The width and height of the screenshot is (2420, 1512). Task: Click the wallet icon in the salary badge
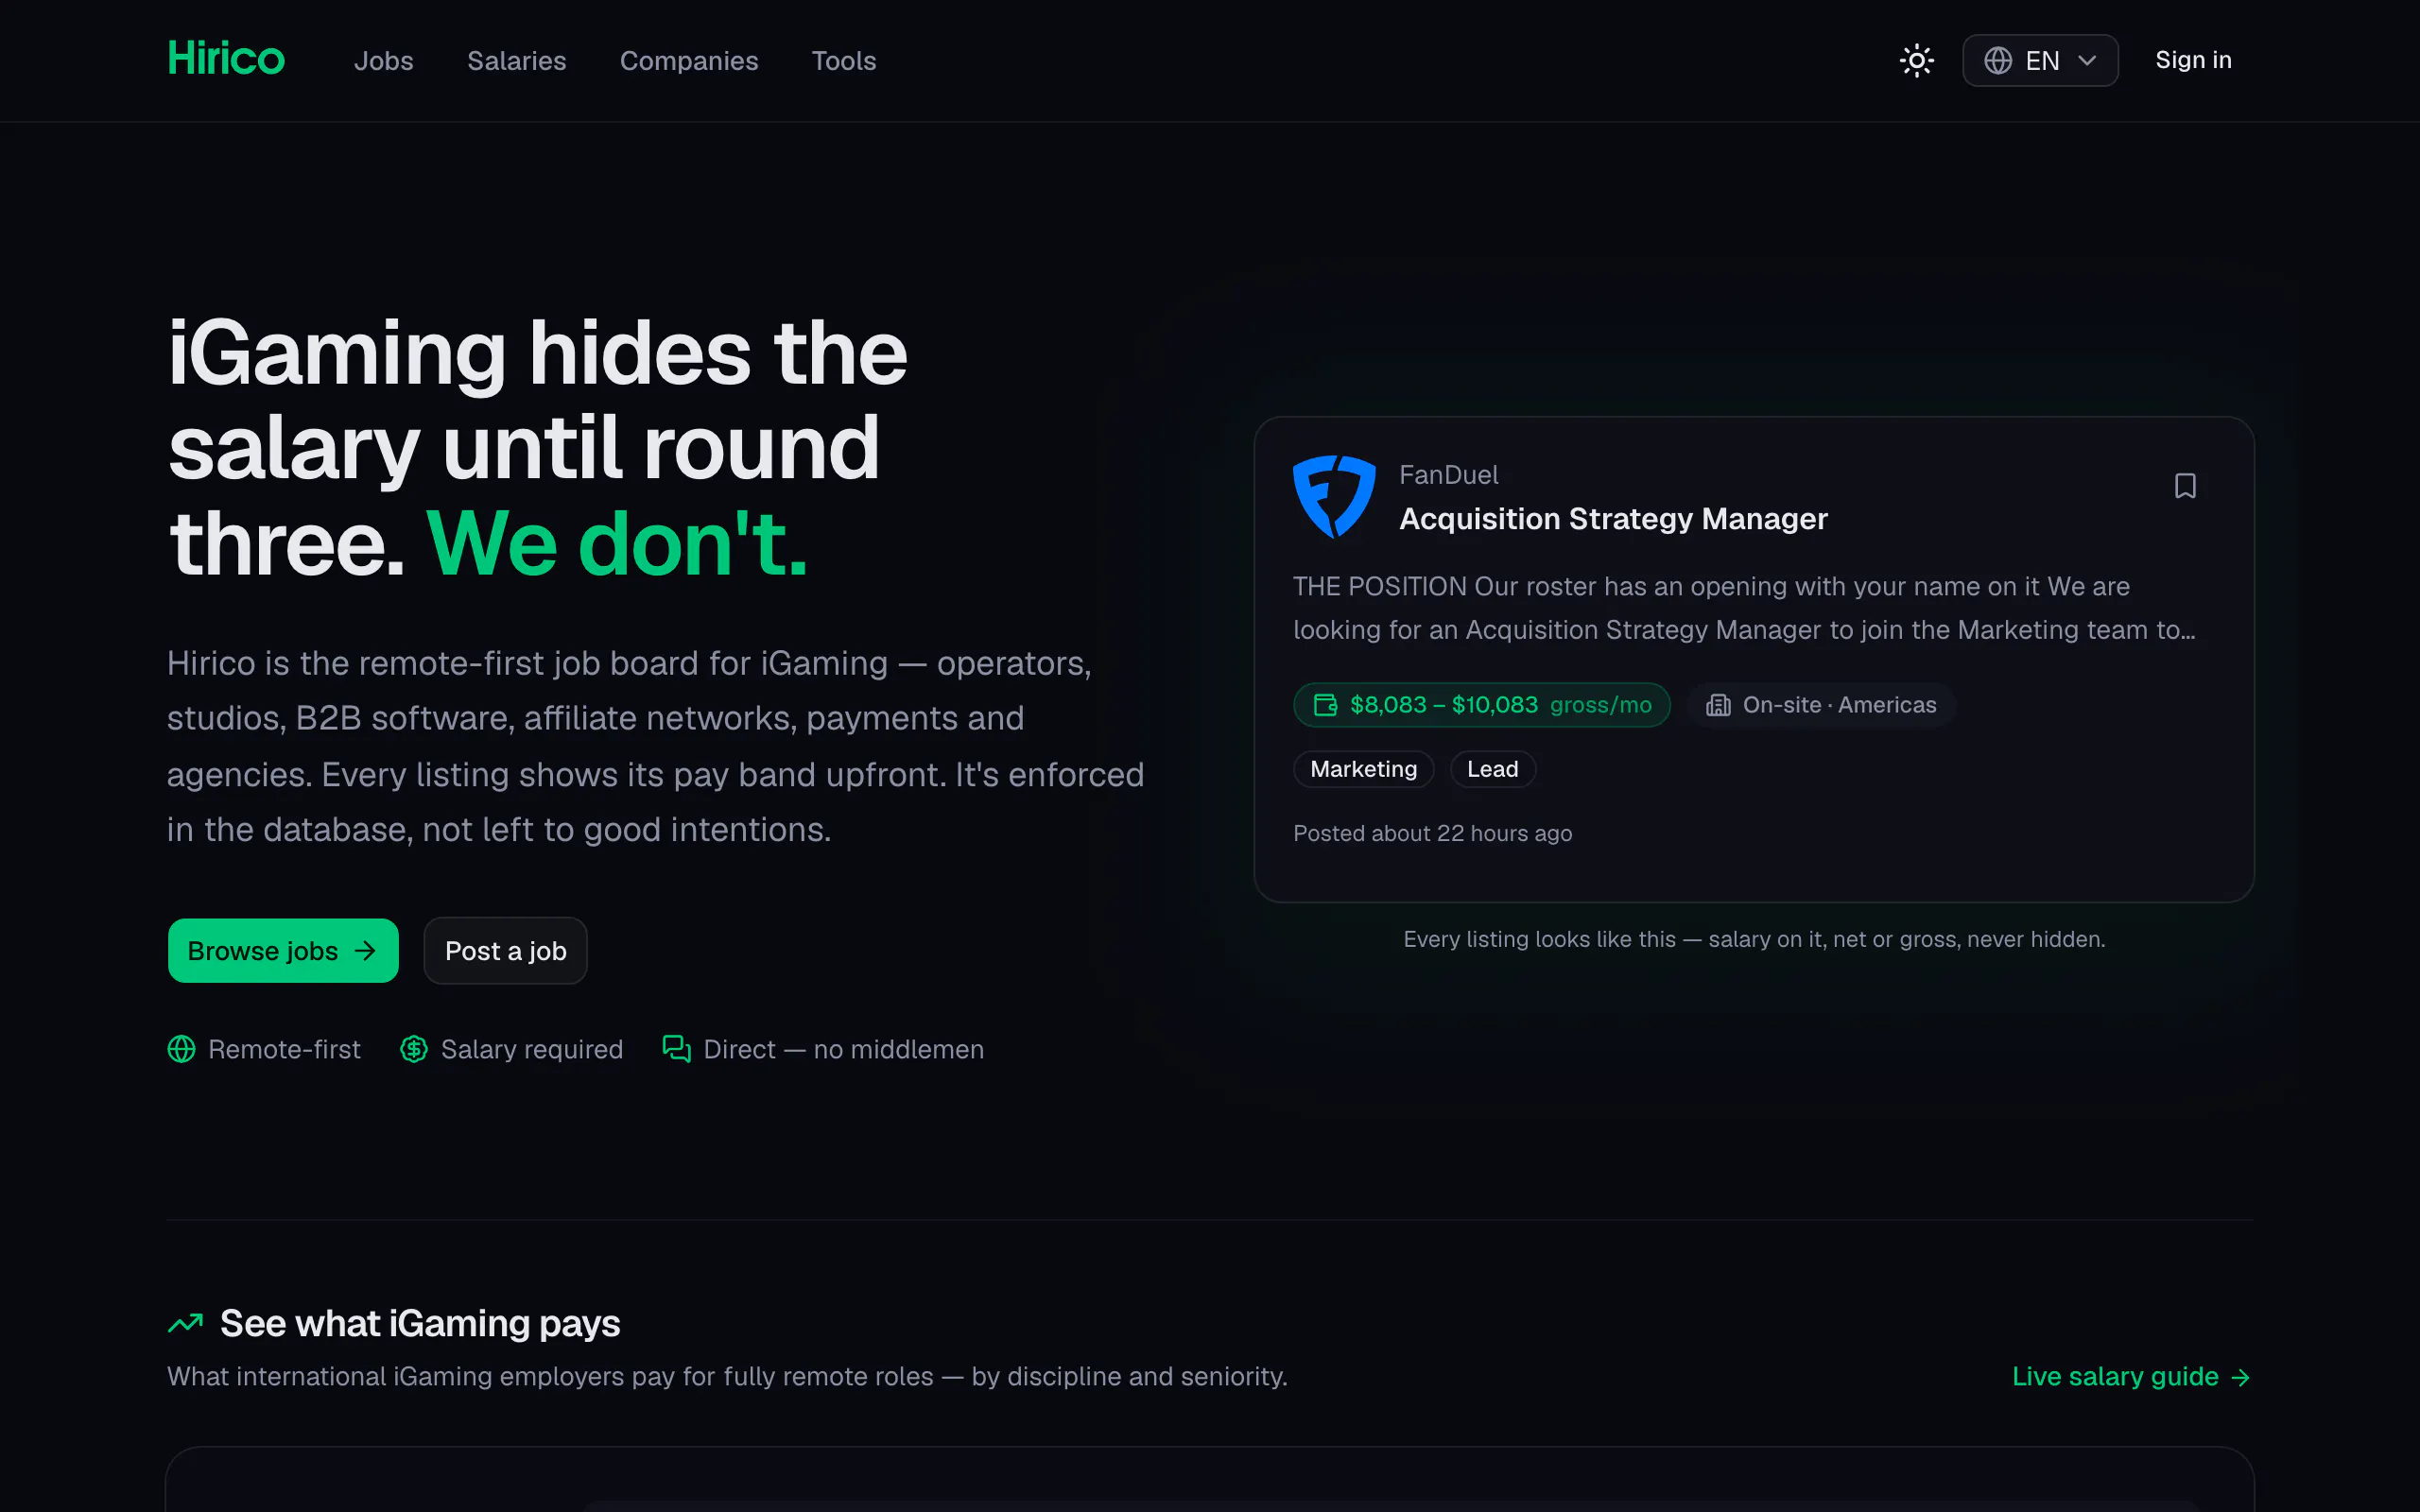[1325, 705]
